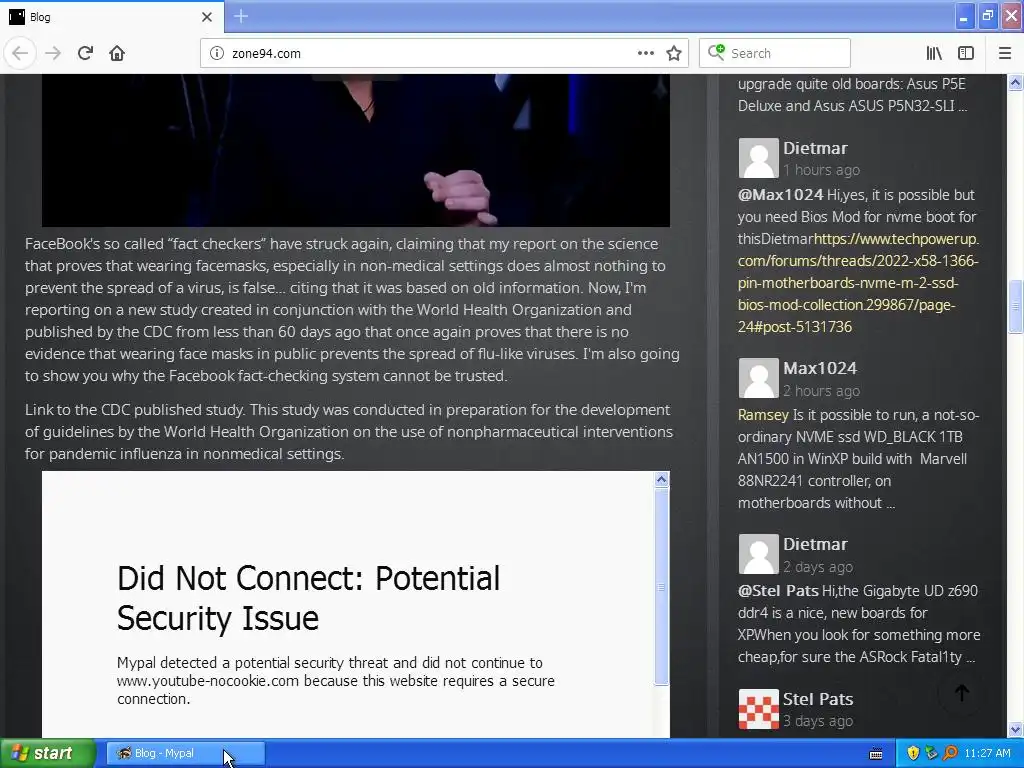1024x768 pixels.
Task: Click the '3 days ago' timestamp
Action: 818,721
